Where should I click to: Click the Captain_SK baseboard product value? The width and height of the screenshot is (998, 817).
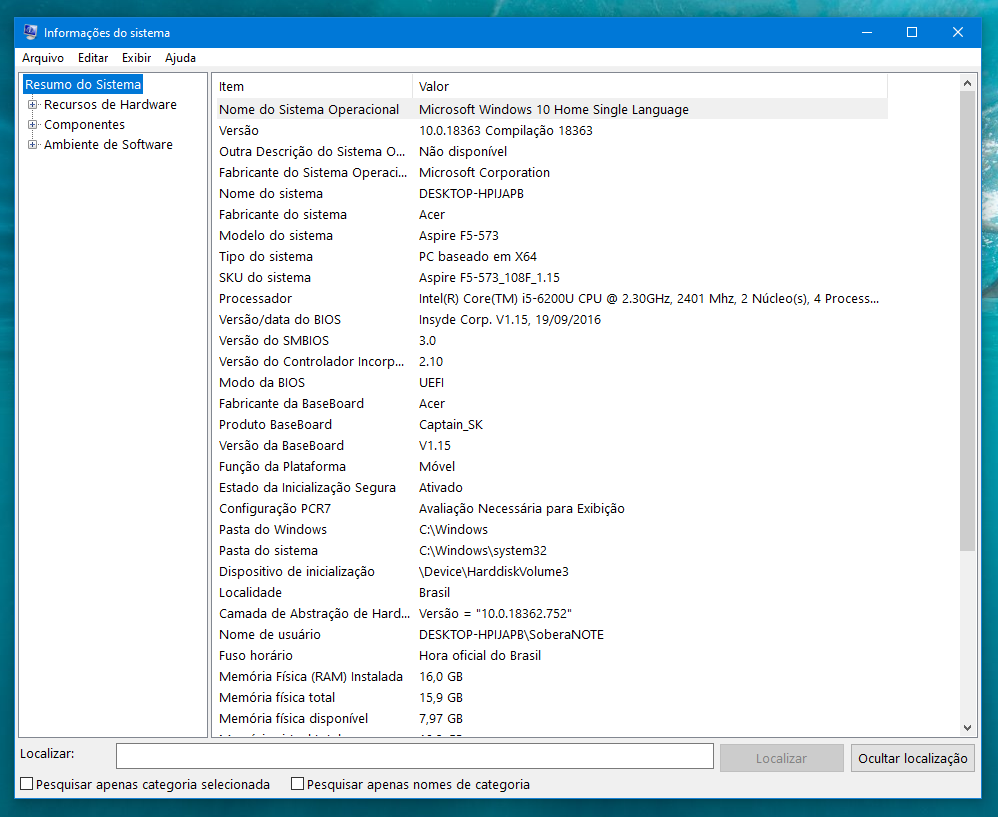coord(451,424)
